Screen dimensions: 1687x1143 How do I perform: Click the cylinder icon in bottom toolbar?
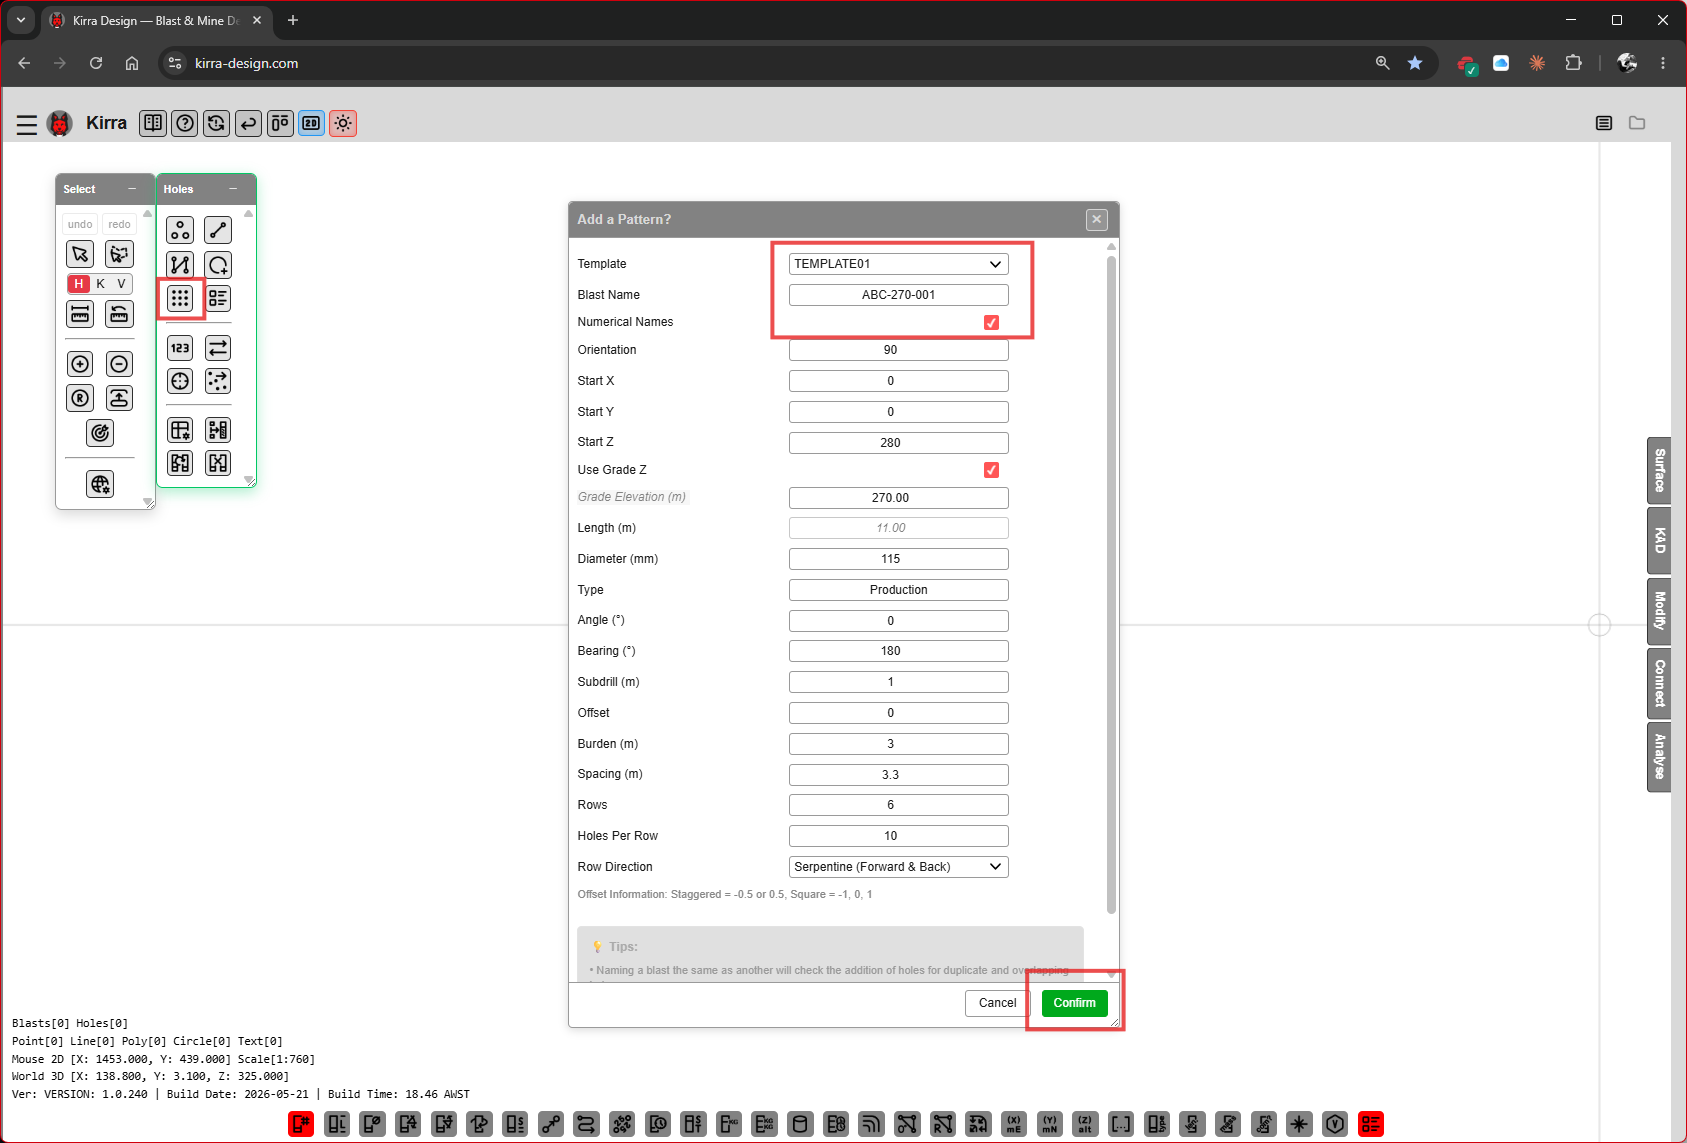(800, 1124)
